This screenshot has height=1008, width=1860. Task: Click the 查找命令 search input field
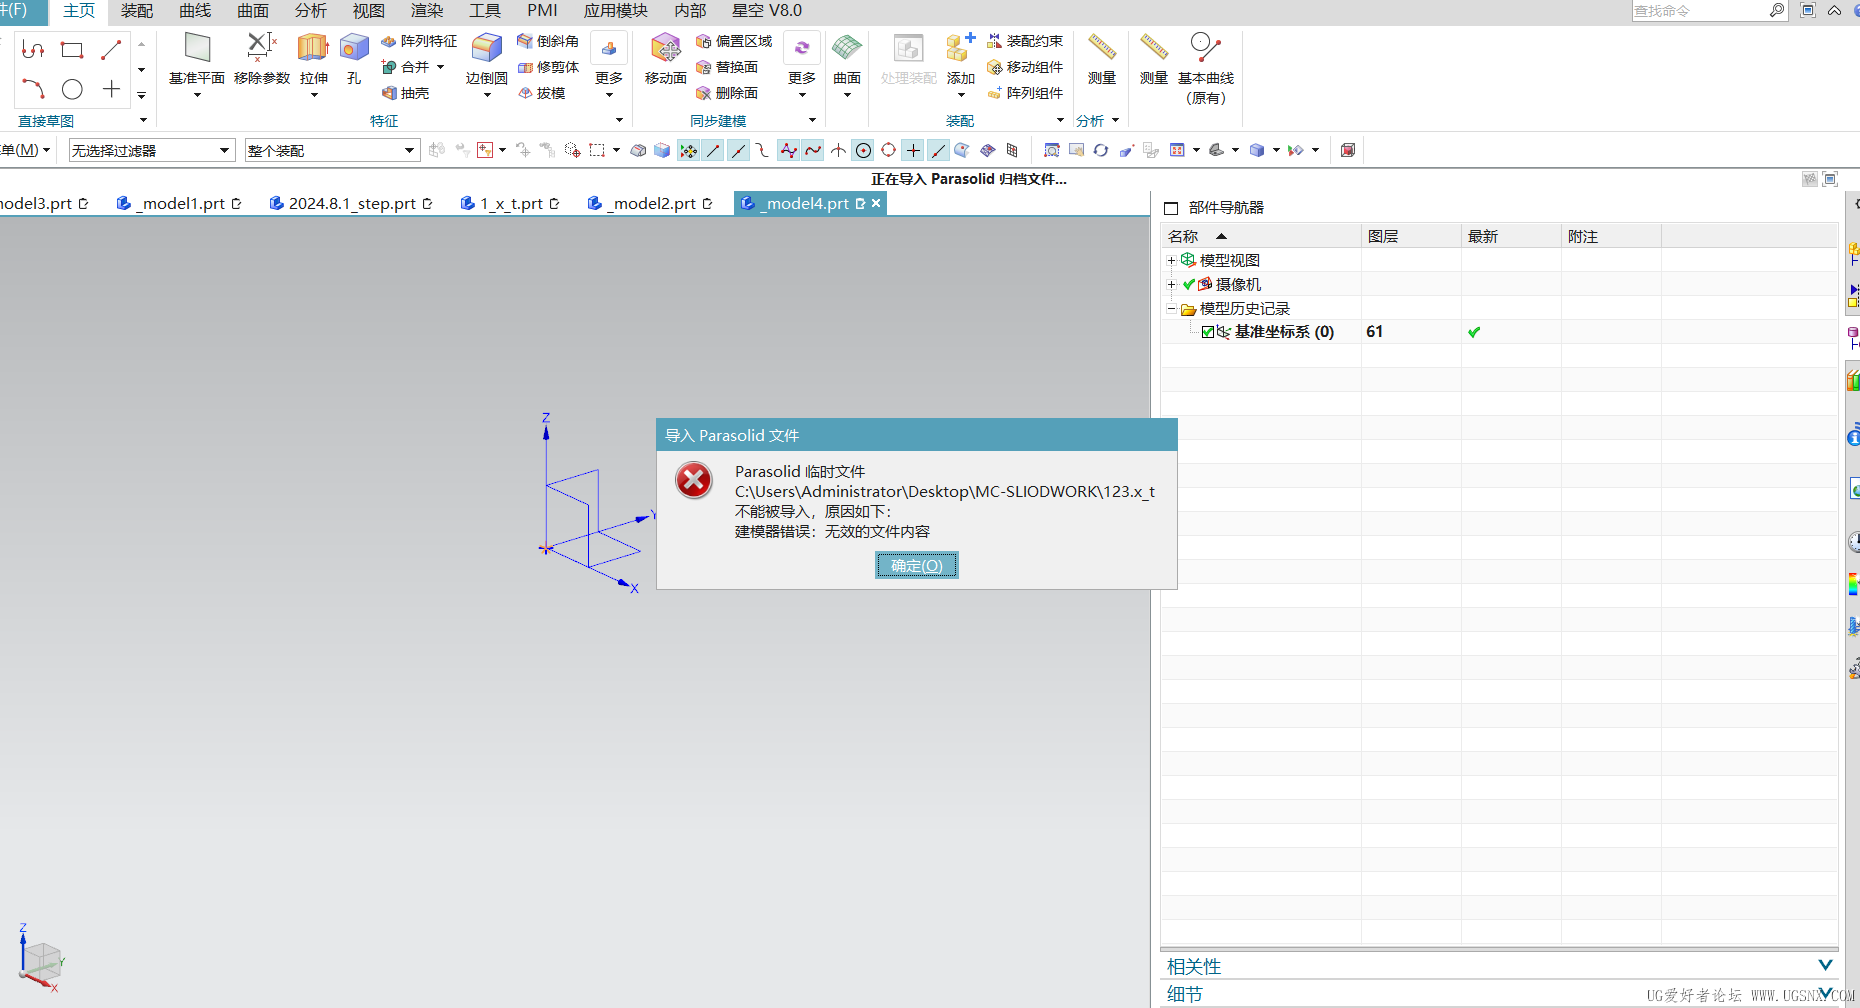tap(1698, 11)
